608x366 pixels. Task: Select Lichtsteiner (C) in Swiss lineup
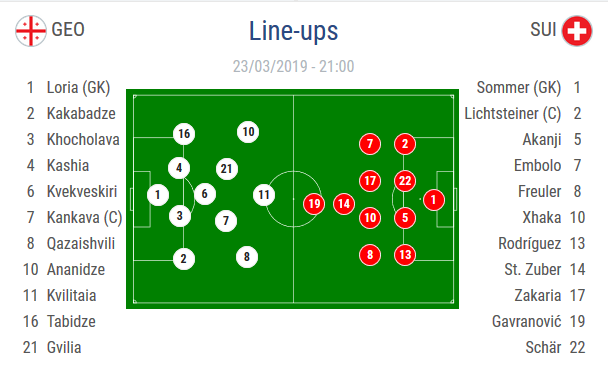pyautogui.click(x=513, y=114)
